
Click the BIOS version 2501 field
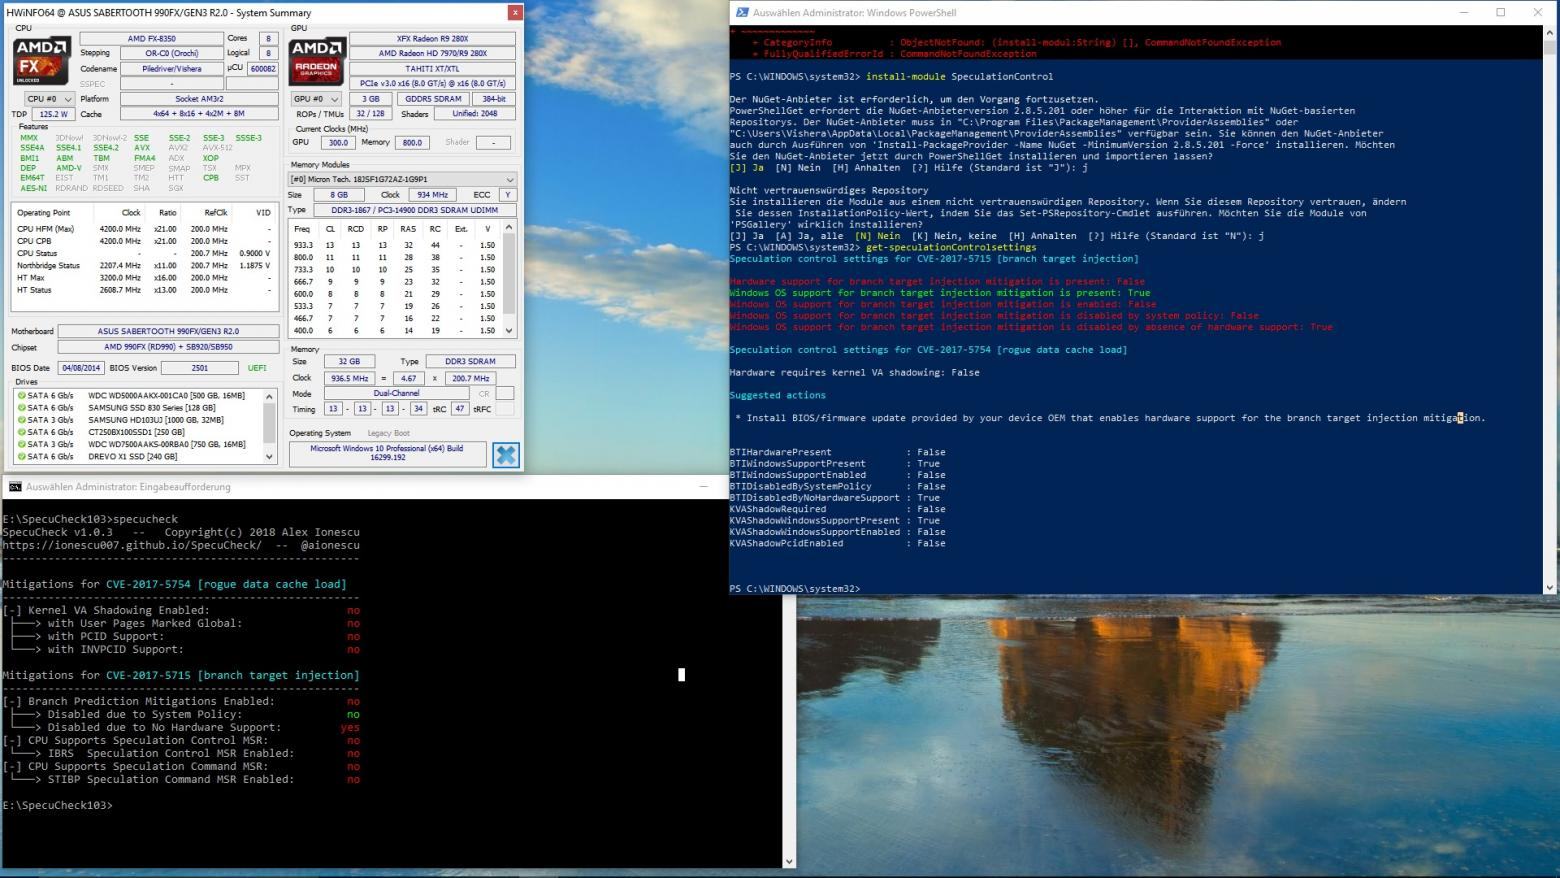coord(200,368)
